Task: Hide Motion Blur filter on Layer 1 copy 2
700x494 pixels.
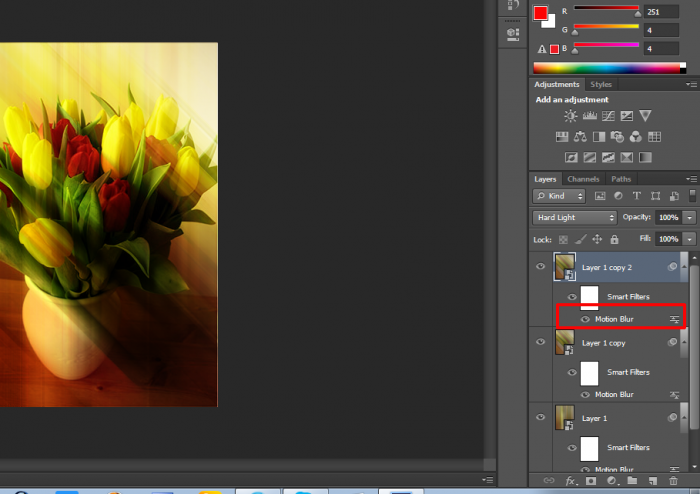Action: tap(585, 319)
